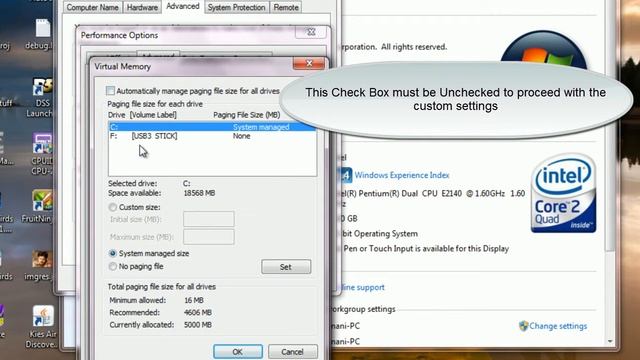
Task: Open the online support link
Action: point(362,287)
